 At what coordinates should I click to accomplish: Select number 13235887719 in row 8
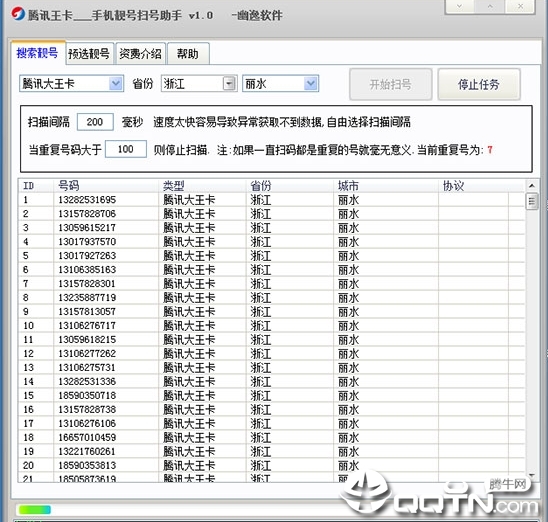(x=87, y=298)
